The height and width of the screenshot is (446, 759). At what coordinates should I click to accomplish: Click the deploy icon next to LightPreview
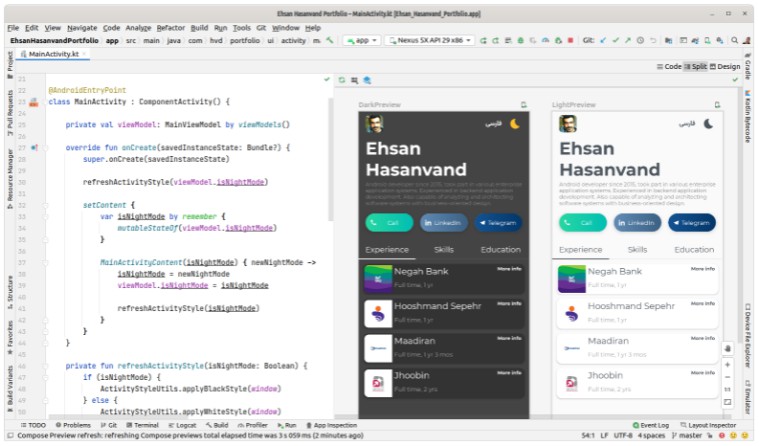point(717,105)
